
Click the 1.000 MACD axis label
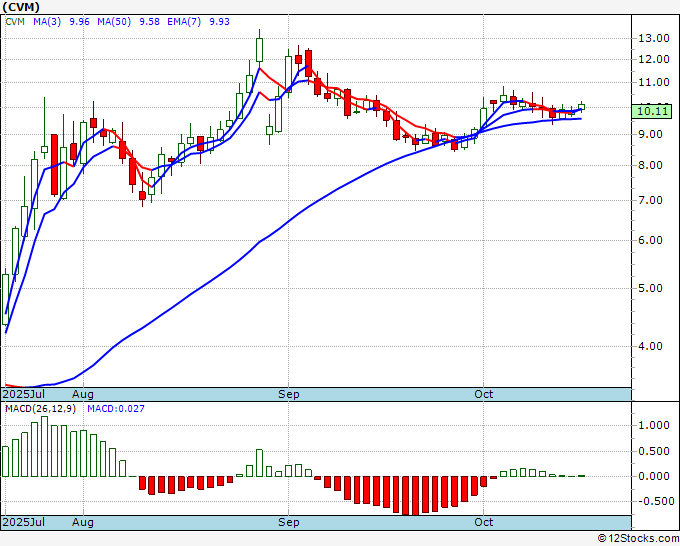654,425
